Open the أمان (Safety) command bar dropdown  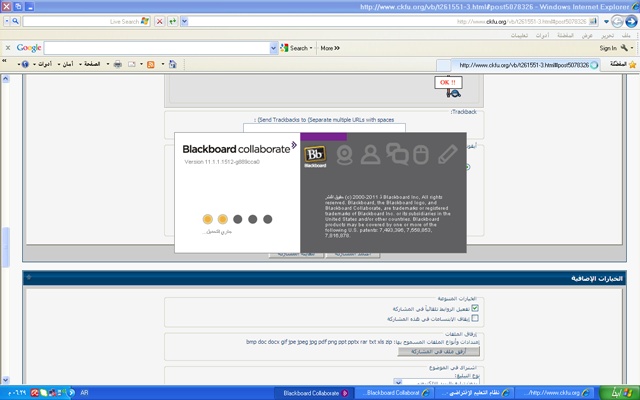[x=65, y=64]
